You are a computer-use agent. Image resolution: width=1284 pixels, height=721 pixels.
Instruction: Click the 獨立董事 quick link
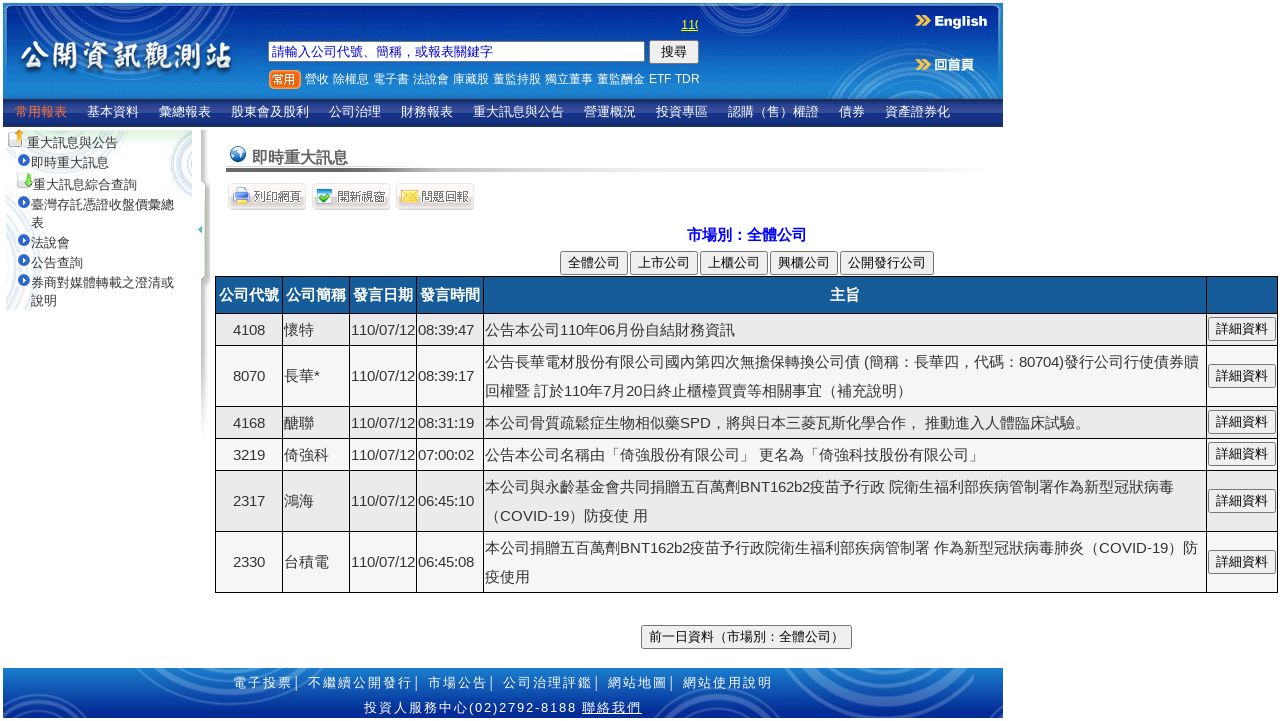(x=569, y=79)
